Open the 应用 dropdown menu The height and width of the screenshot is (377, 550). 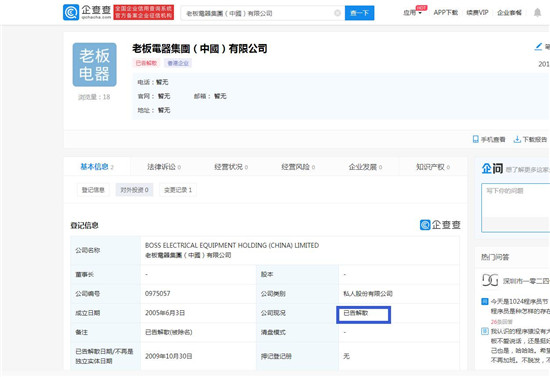(x=412, y=13)
